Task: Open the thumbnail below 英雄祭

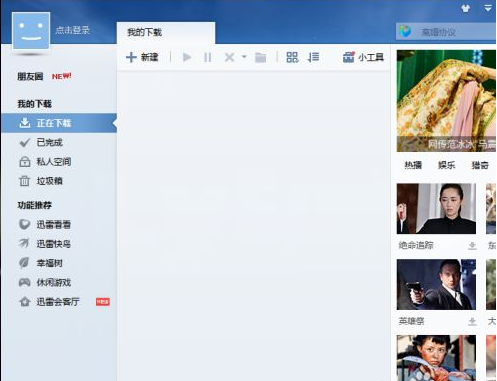Action: click(436, 358)
